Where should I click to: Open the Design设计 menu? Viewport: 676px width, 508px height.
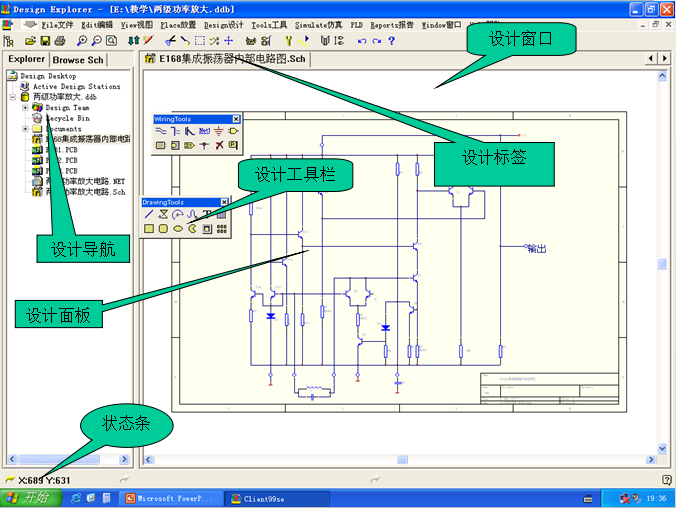pos(224,25)
